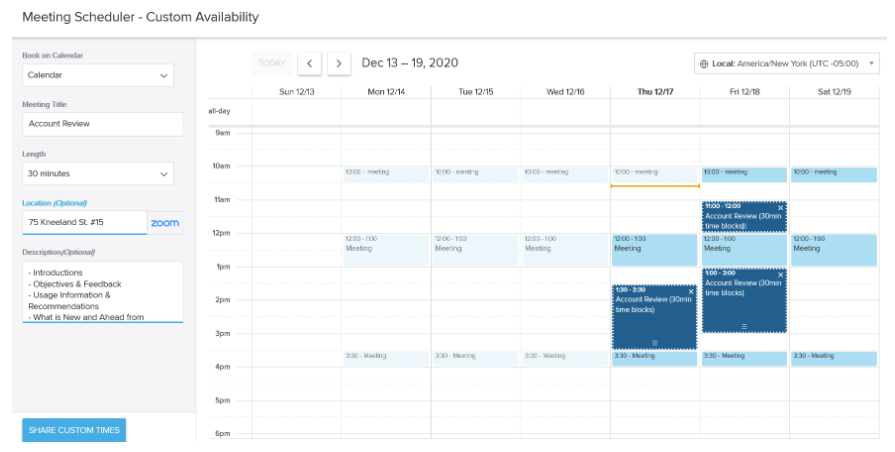The height and width of the screenshot is (452, 895).
Task: Remove the Friday 11:00-12:00 Account Review block
Action: (781, 208)
